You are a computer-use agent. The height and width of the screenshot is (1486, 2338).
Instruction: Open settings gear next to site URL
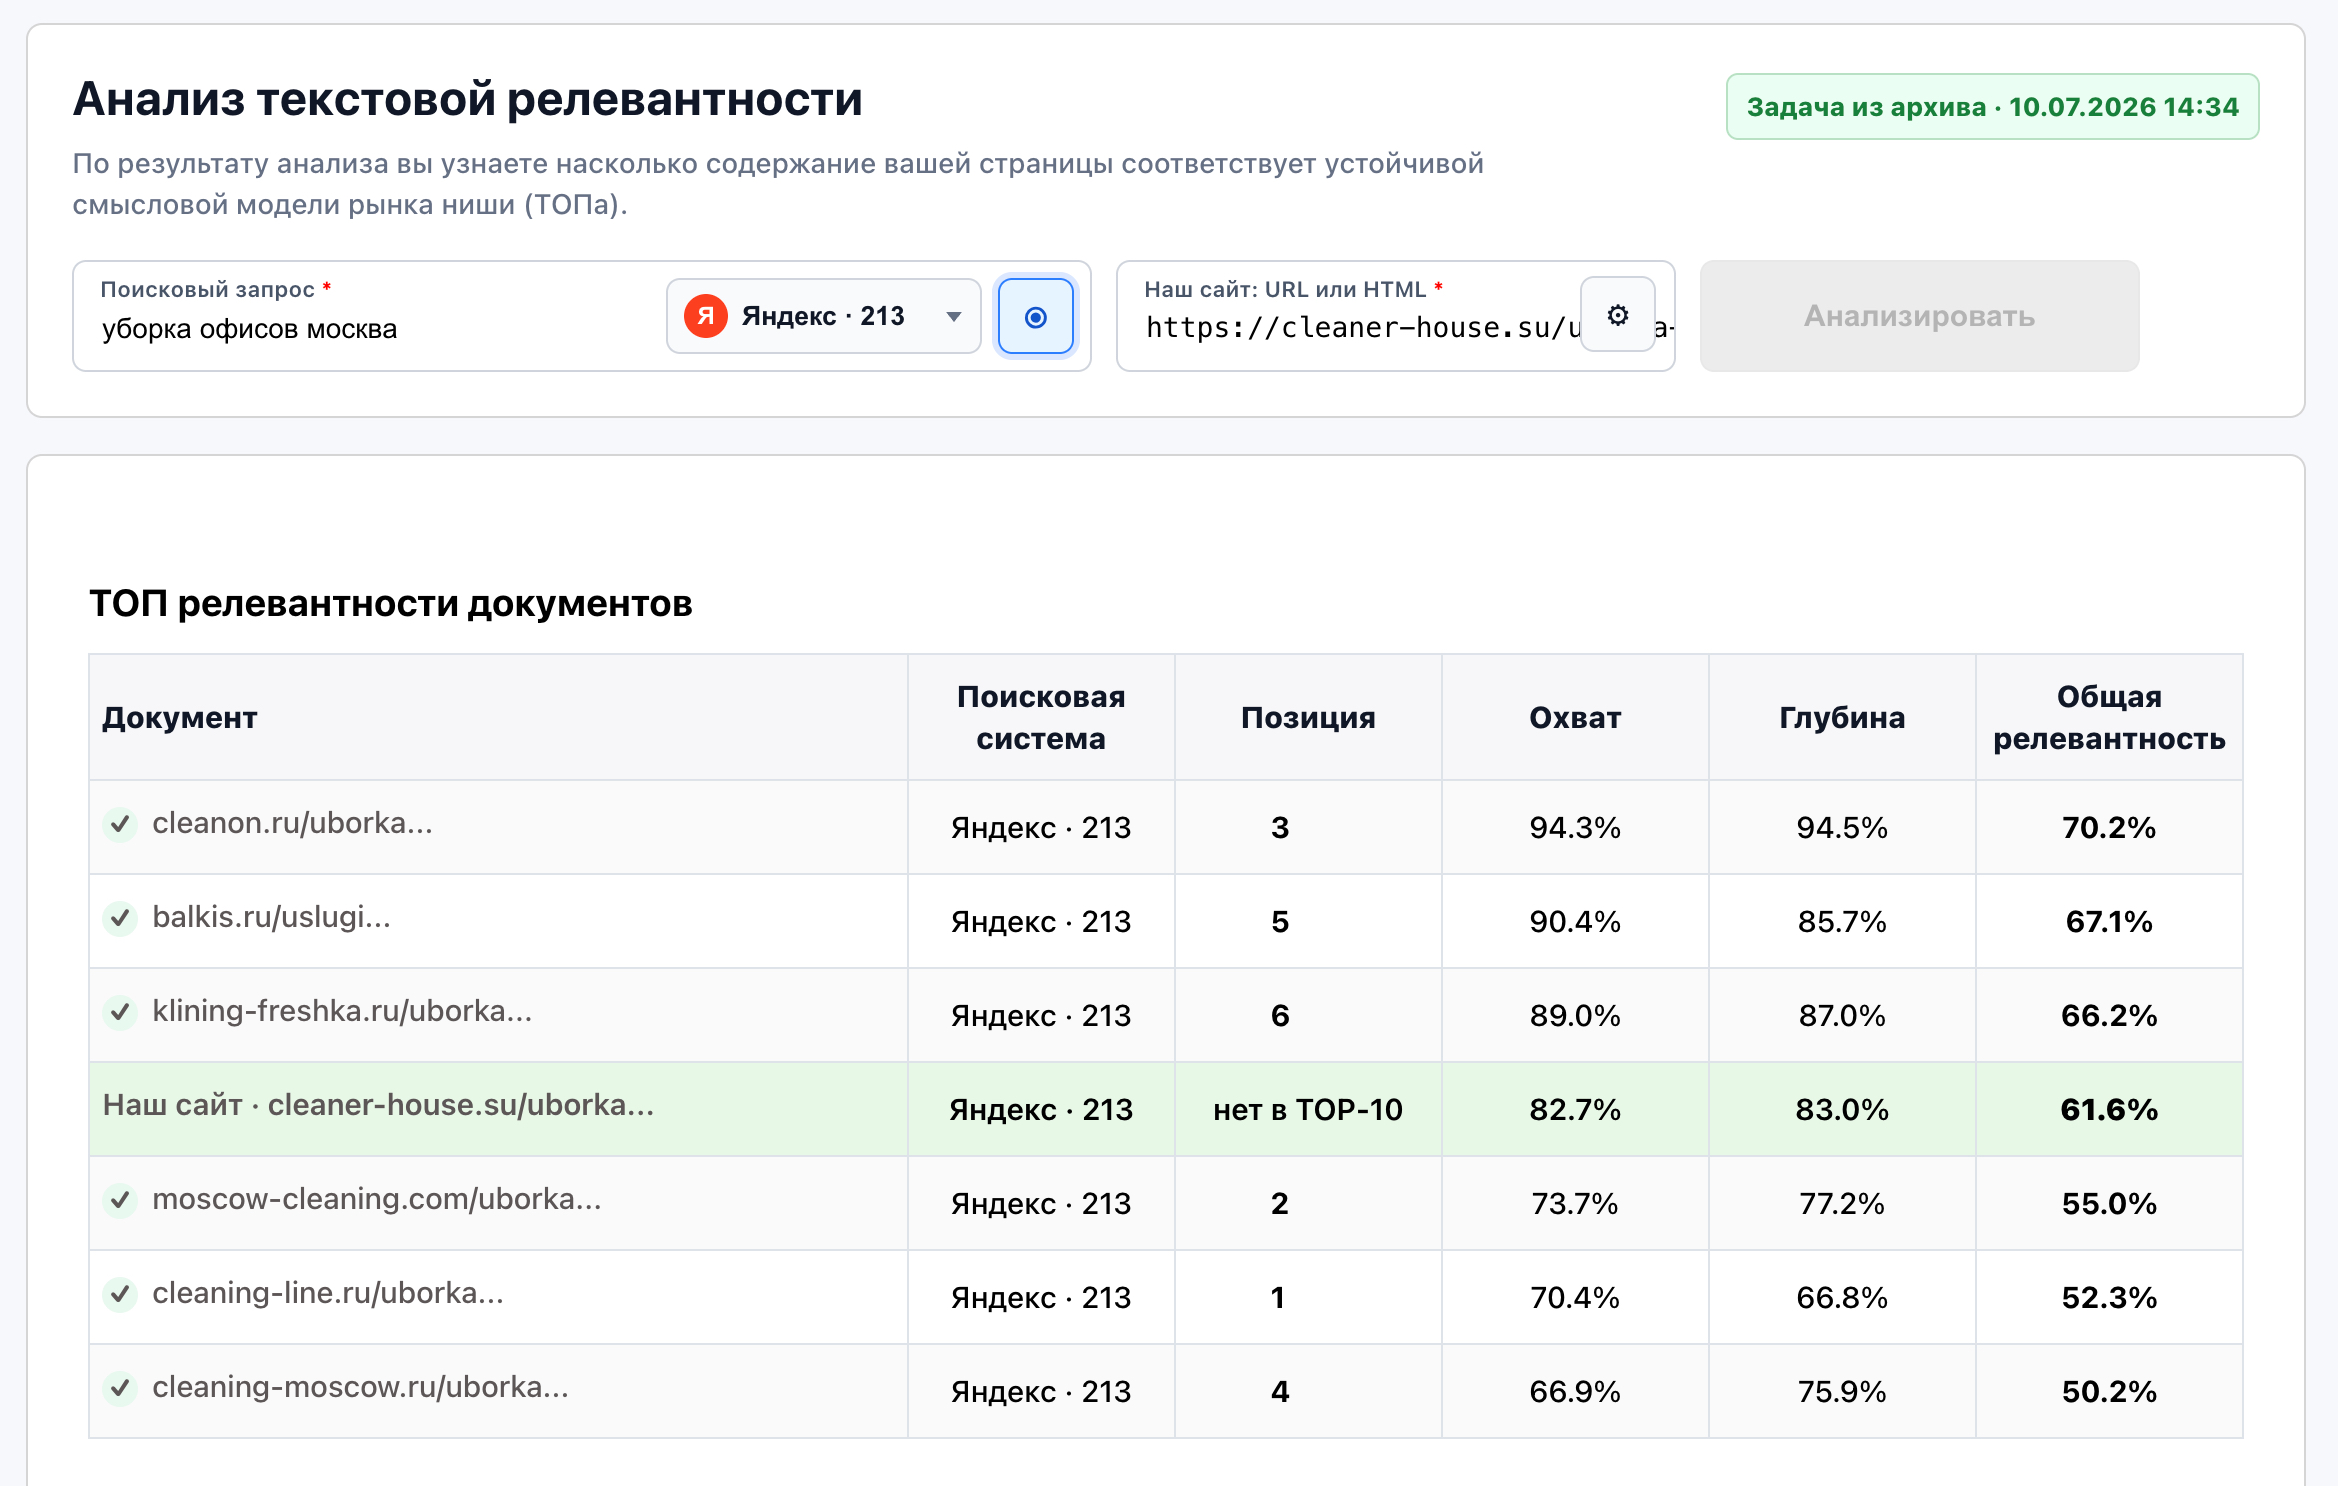tap(1617, 315)
